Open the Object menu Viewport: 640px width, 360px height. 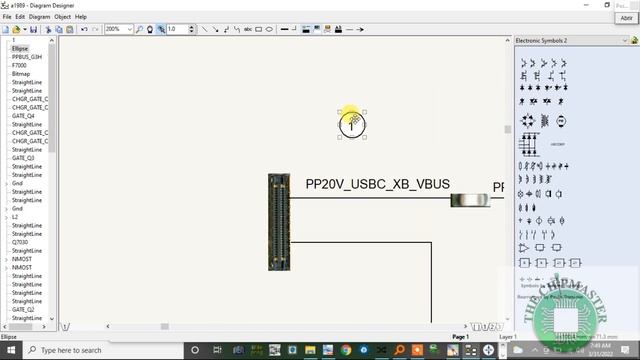pyautogui.click(x=62, y=17)
